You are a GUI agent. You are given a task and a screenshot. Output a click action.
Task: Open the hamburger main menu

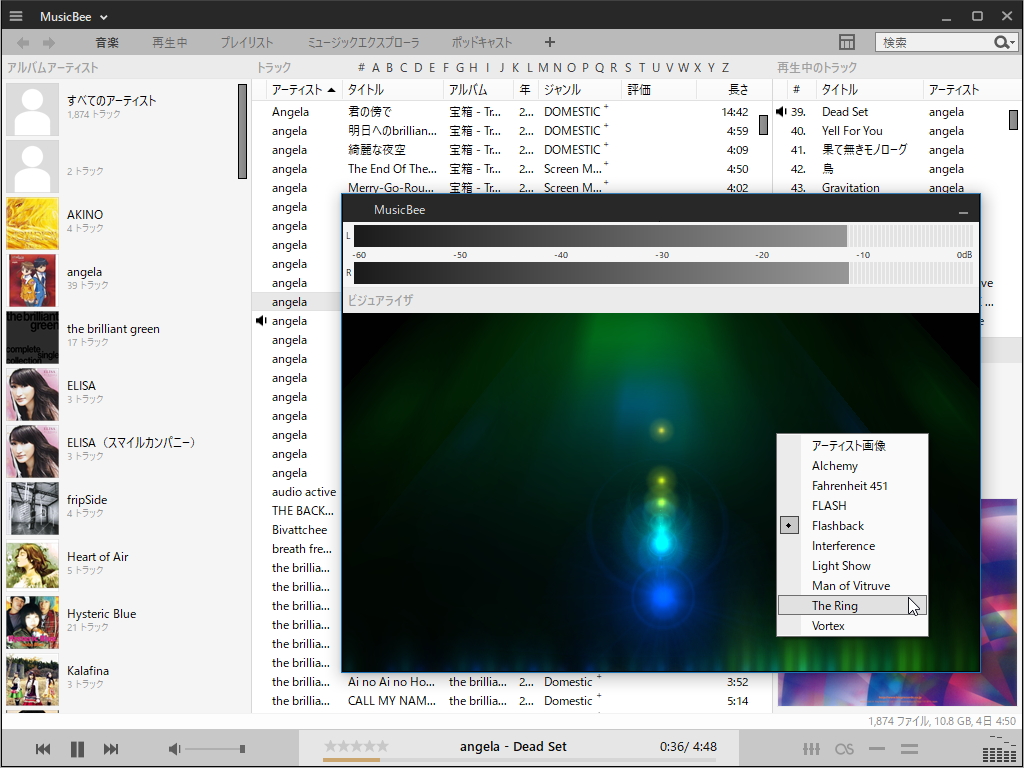[x=16, y=16]
